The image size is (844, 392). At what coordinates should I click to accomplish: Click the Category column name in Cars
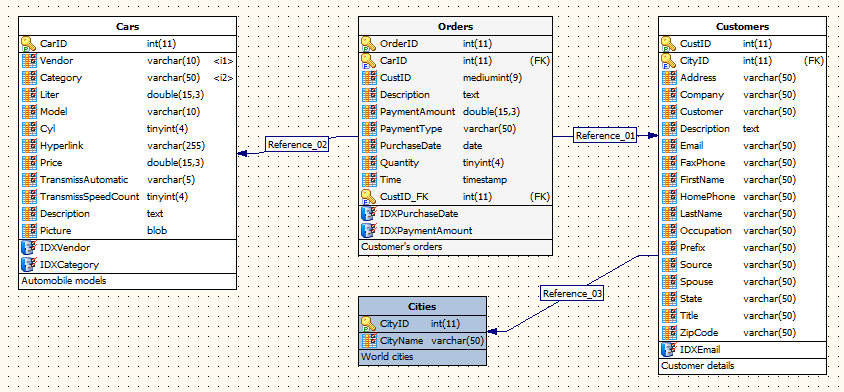click(61, 78)
